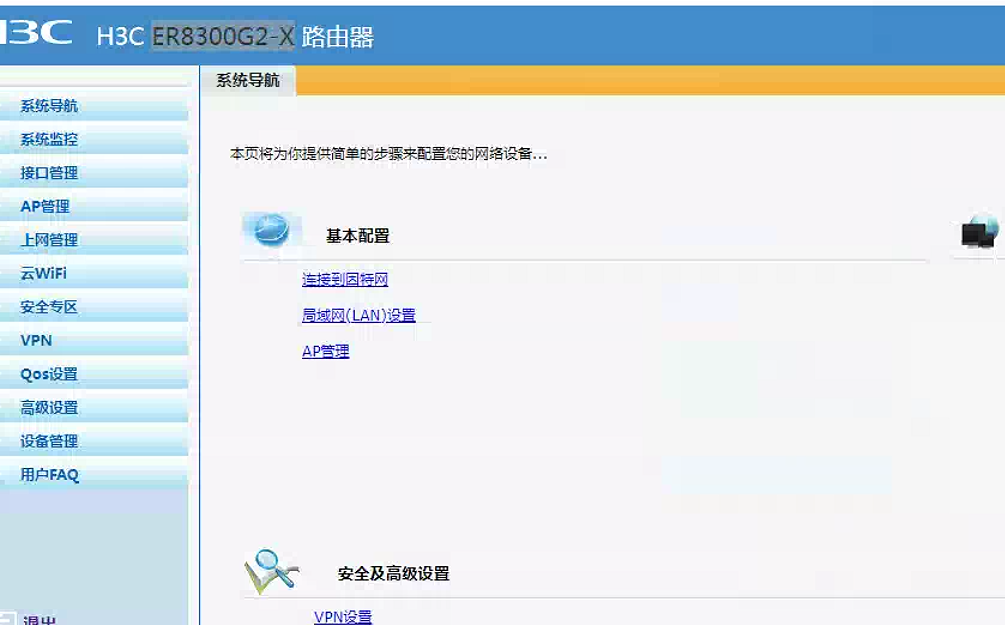The image size is (1005, 625).
Task: Open the VPN设置 link
Action: tap(343, 617)
